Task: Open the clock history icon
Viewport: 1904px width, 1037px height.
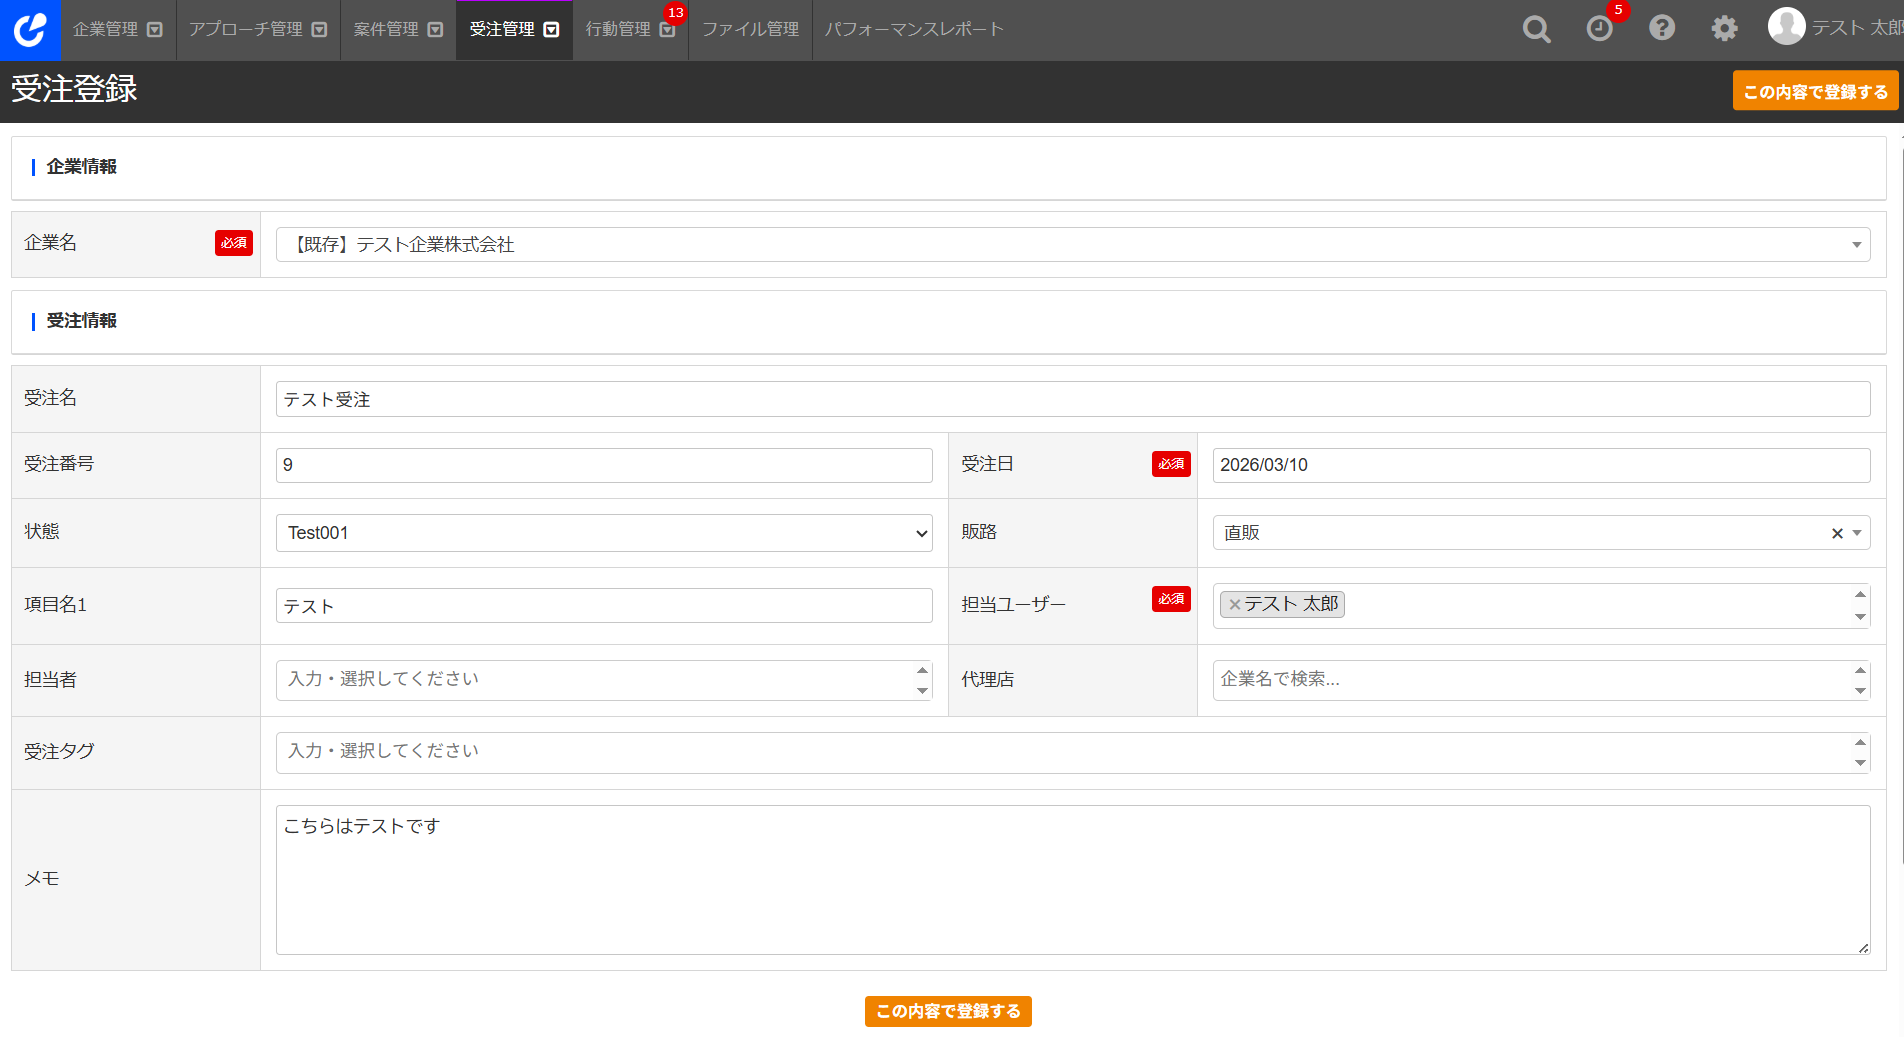Action: pos(1600,29)
